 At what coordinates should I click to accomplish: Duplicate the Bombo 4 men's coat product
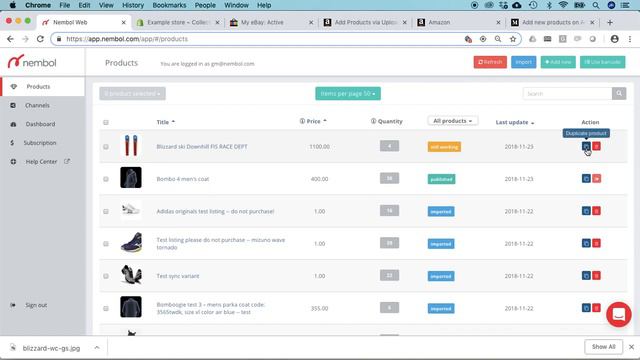click(586, 178)
